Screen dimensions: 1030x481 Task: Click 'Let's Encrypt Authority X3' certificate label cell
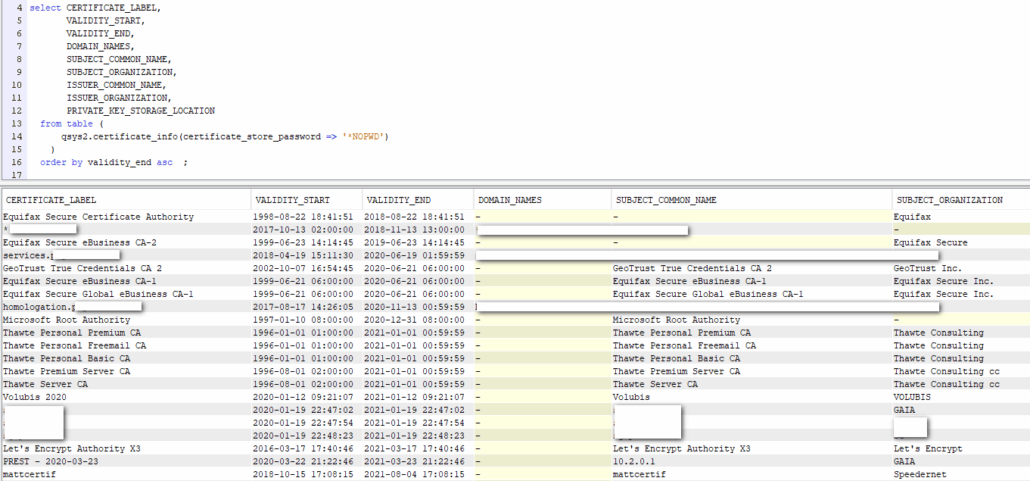pos(72,449)
